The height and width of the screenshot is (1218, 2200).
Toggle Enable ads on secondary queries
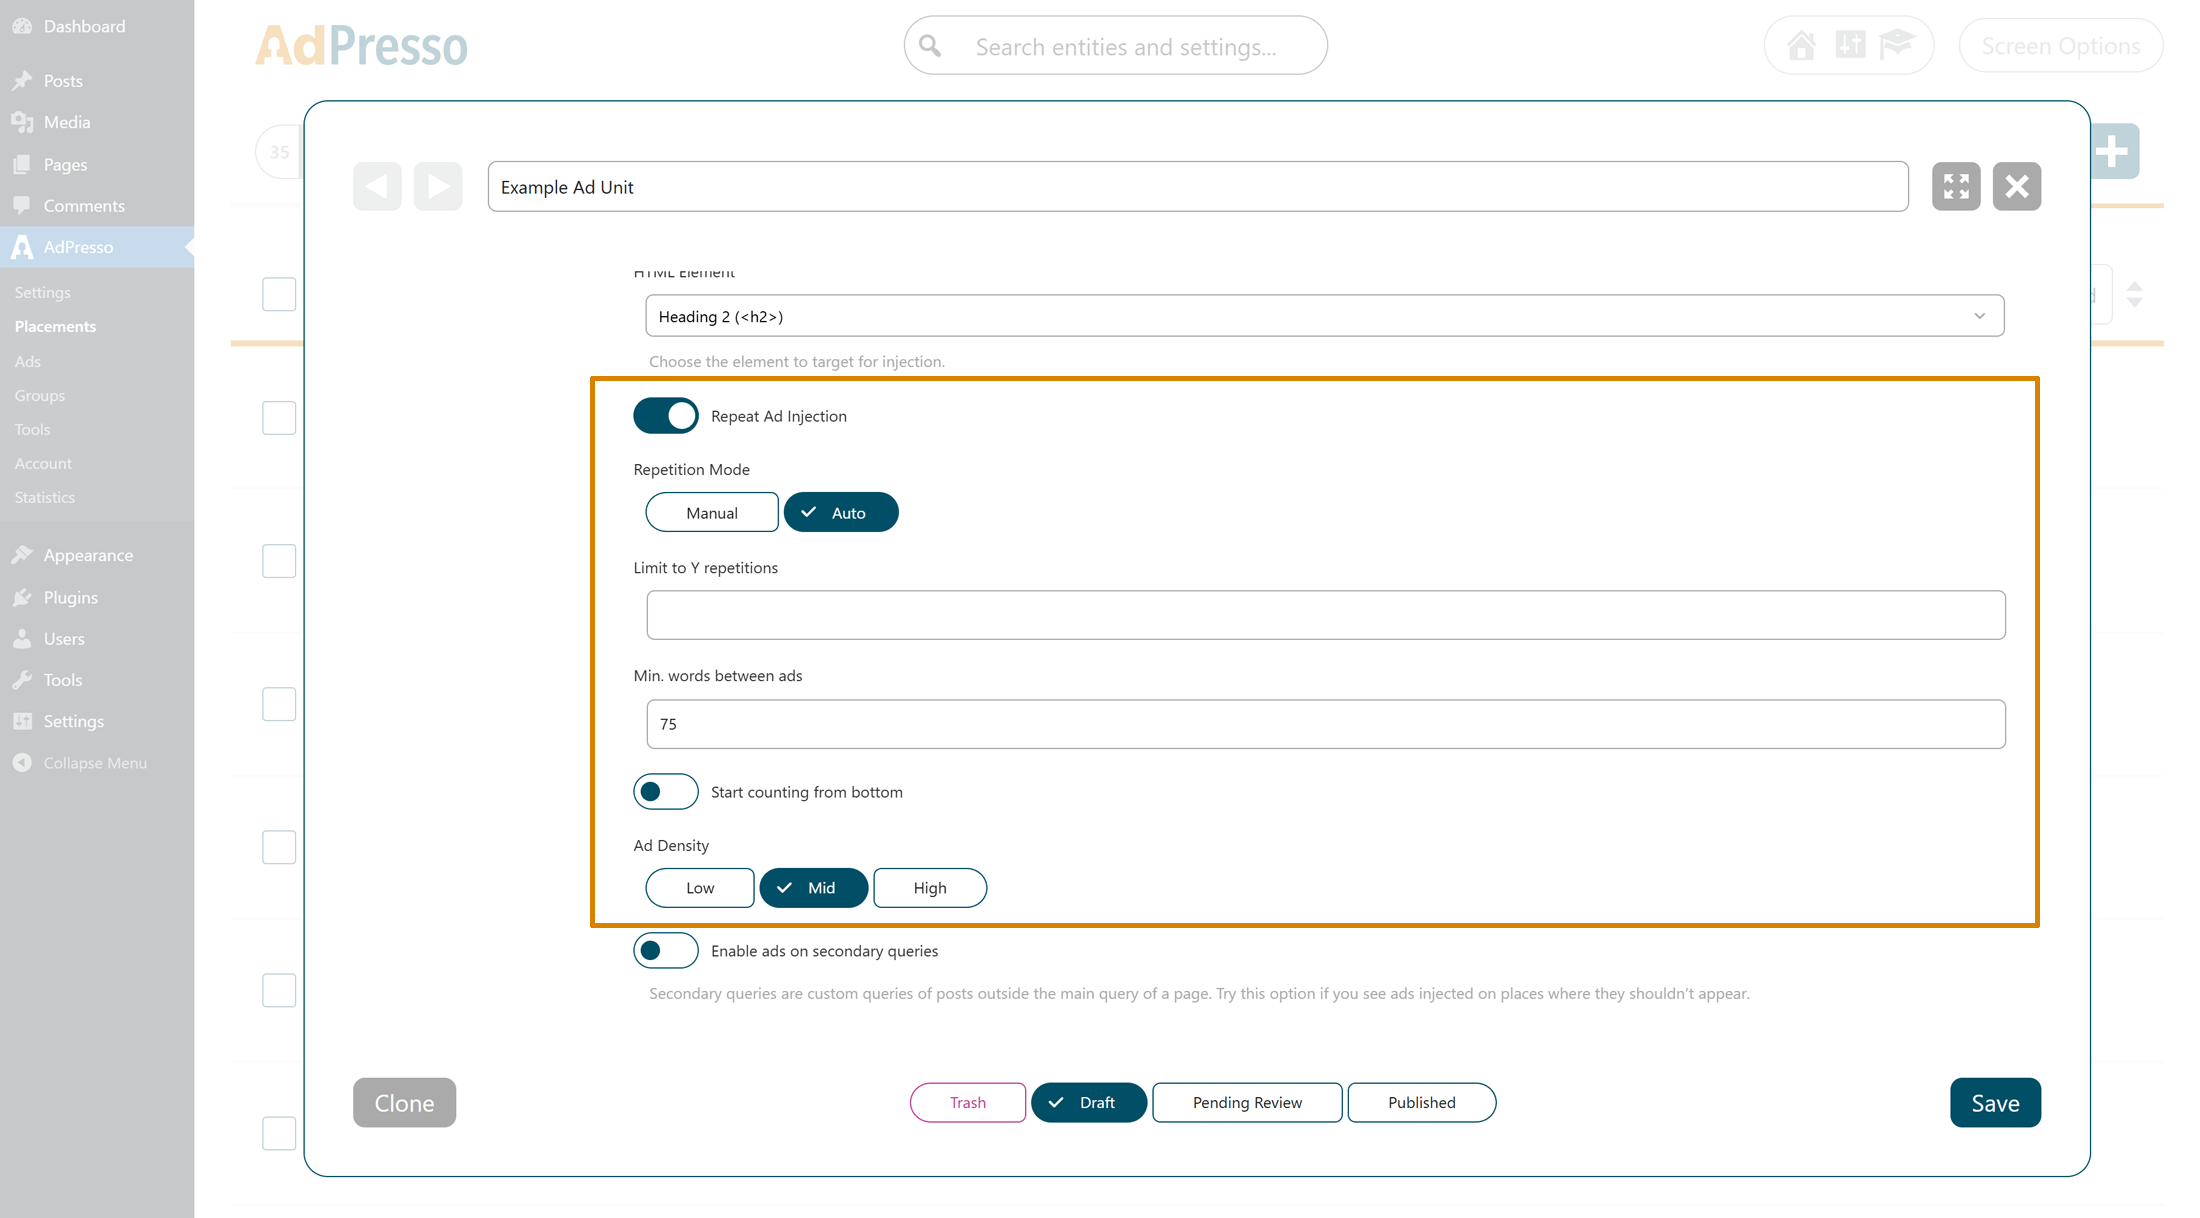click(x=666, y=951)
